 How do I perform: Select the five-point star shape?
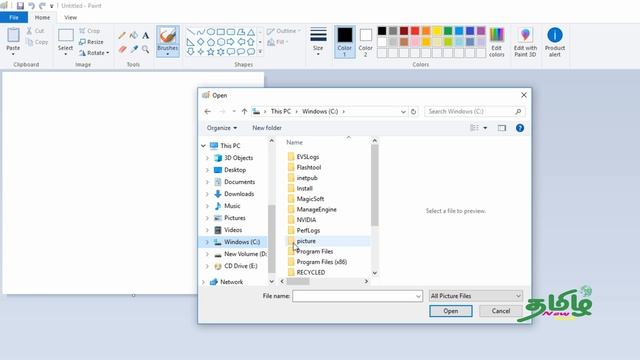click(x=211, y=52)
